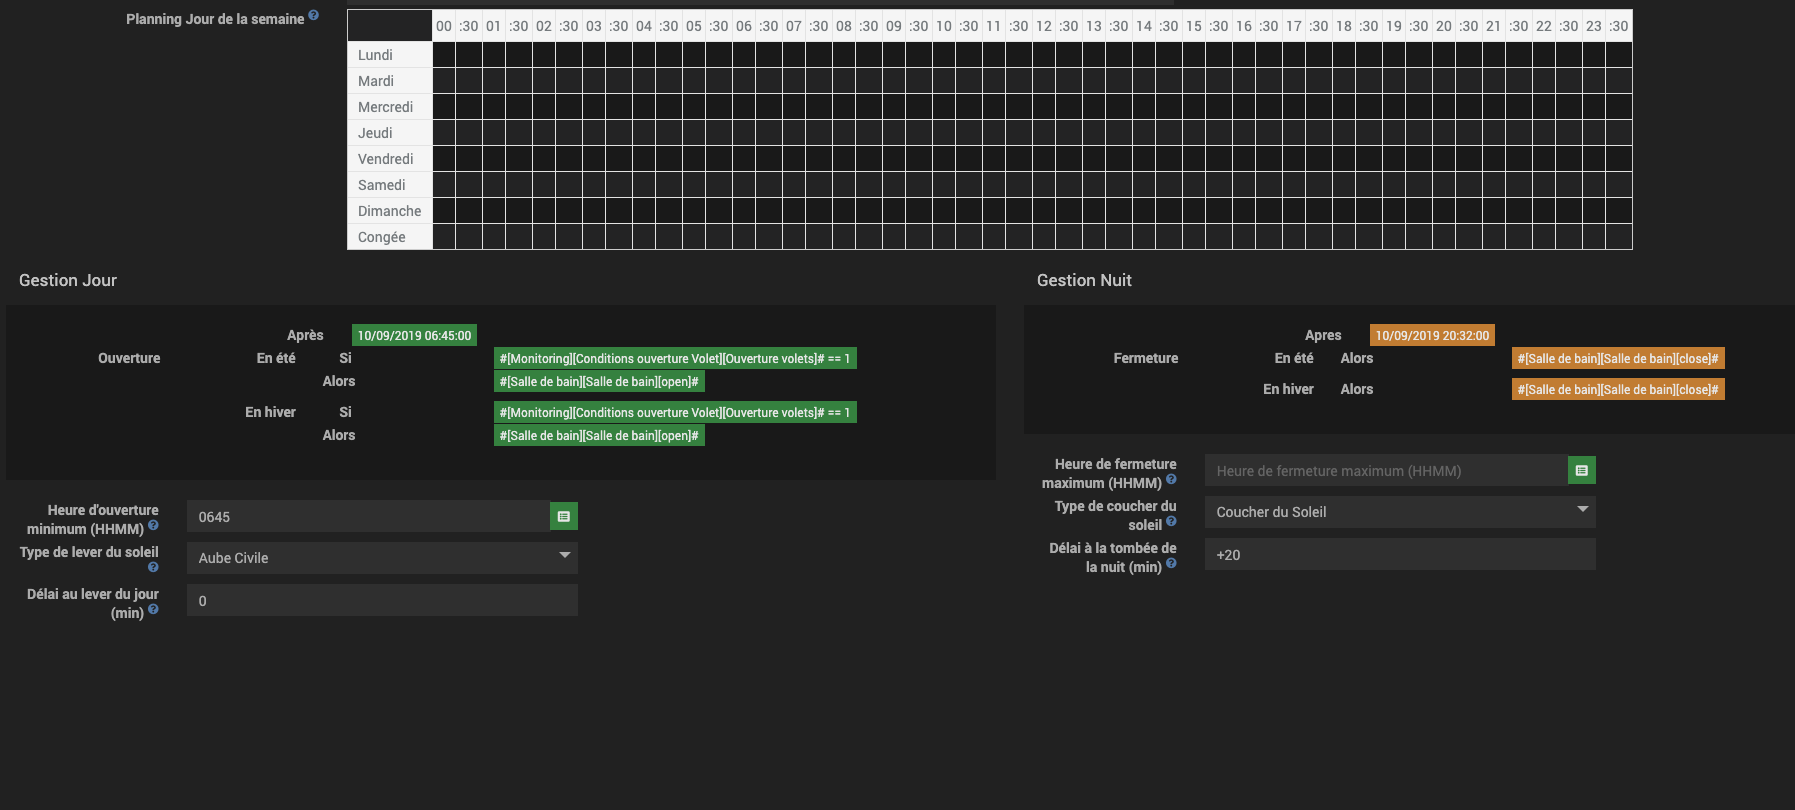Click the Type de coucher du soleil label
The width and height of the screenshot is (1795, 810).
coord(1115,515)
